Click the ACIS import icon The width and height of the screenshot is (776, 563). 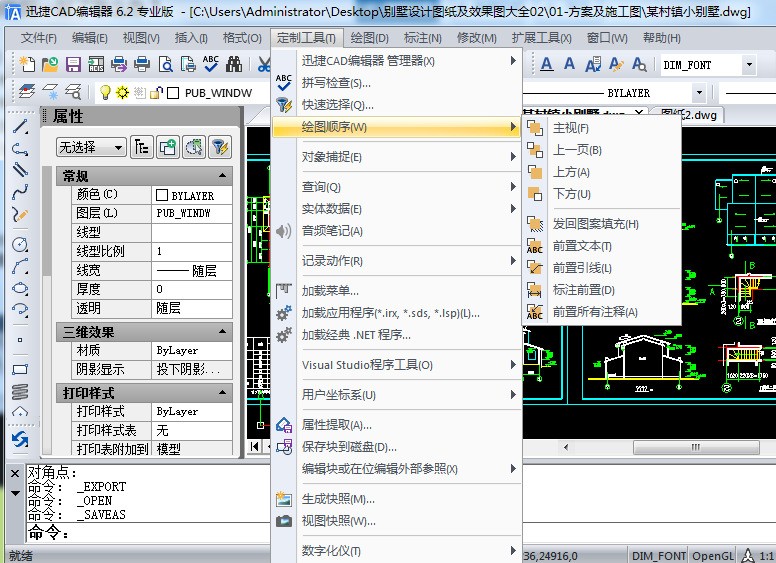point(96,64)
